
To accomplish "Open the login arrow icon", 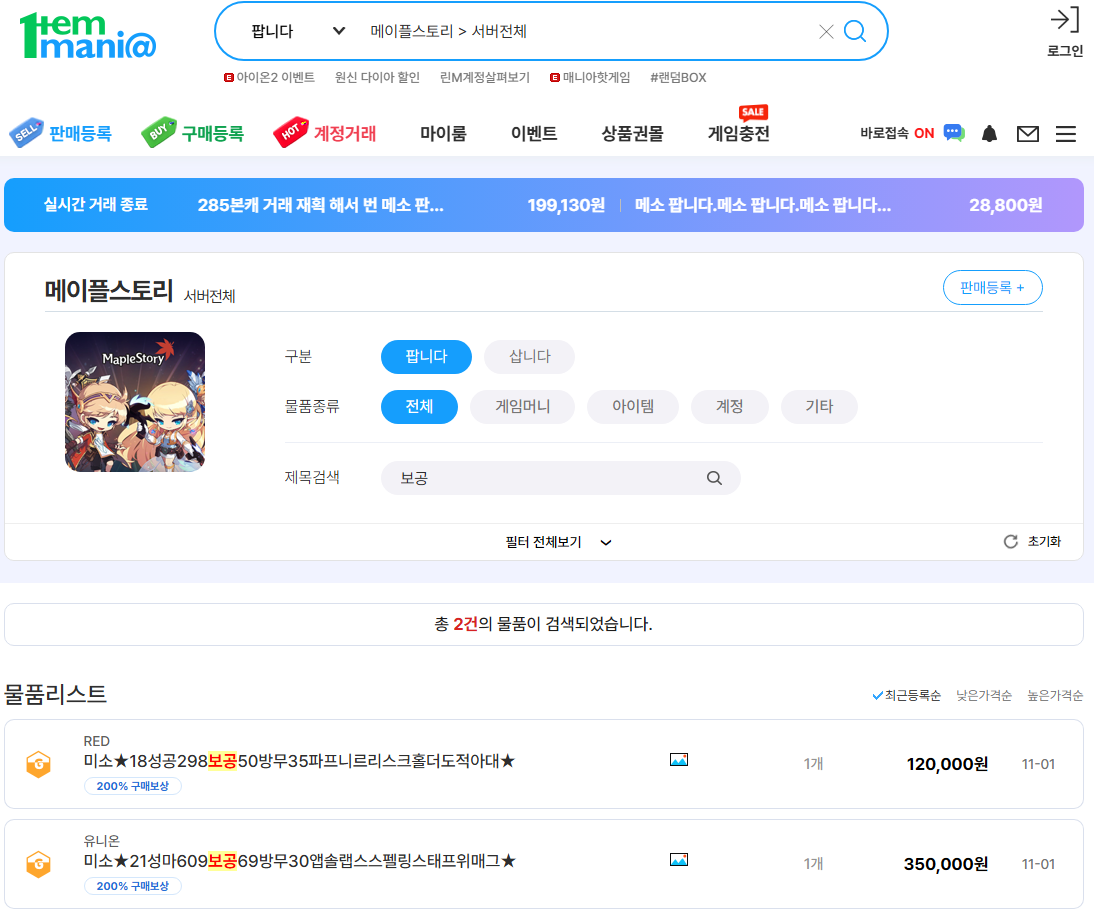I will coord(1065,20).
